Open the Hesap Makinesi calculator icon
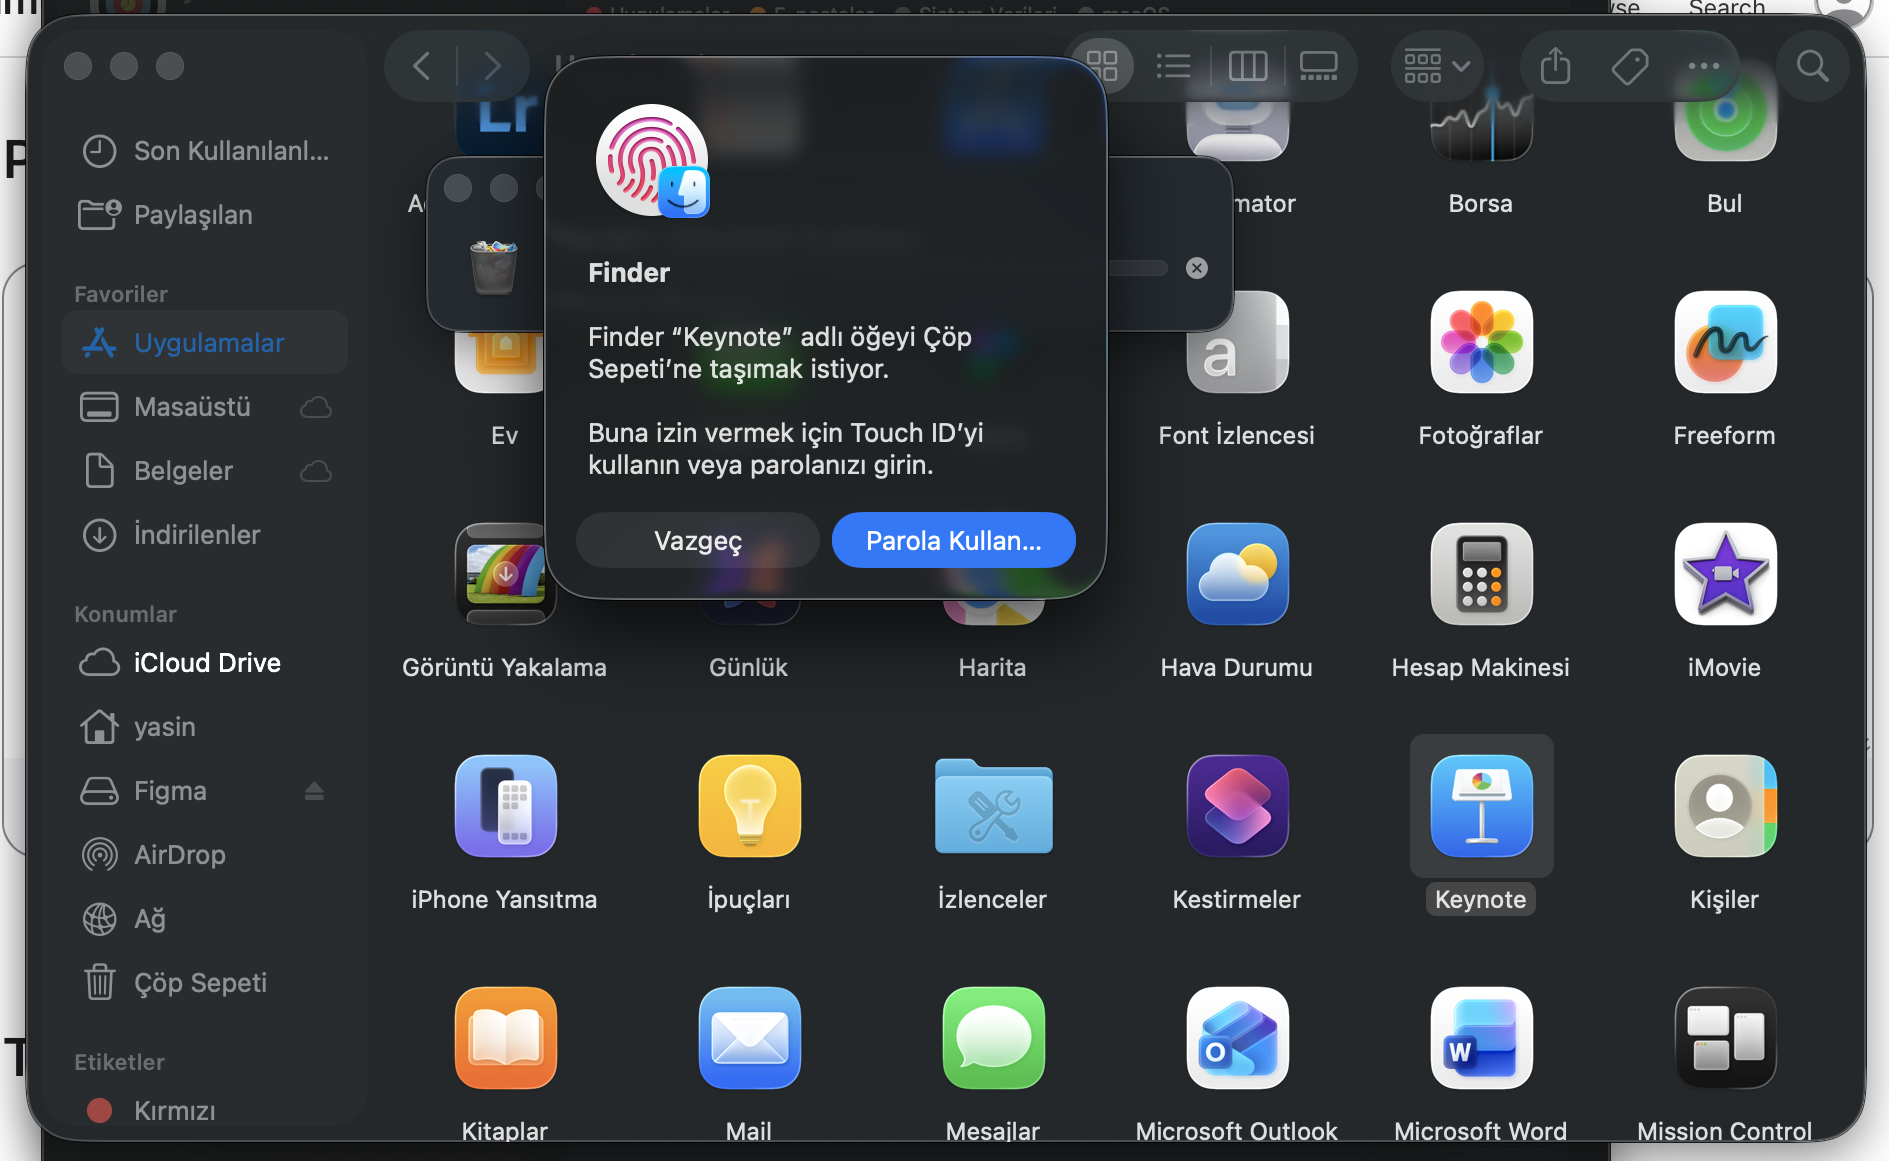 coord(1481,574)
